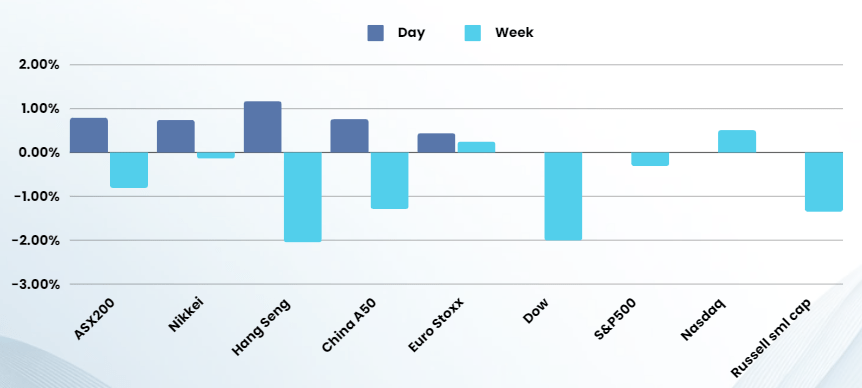Toggle the Week series legend label

pos(514,33)
